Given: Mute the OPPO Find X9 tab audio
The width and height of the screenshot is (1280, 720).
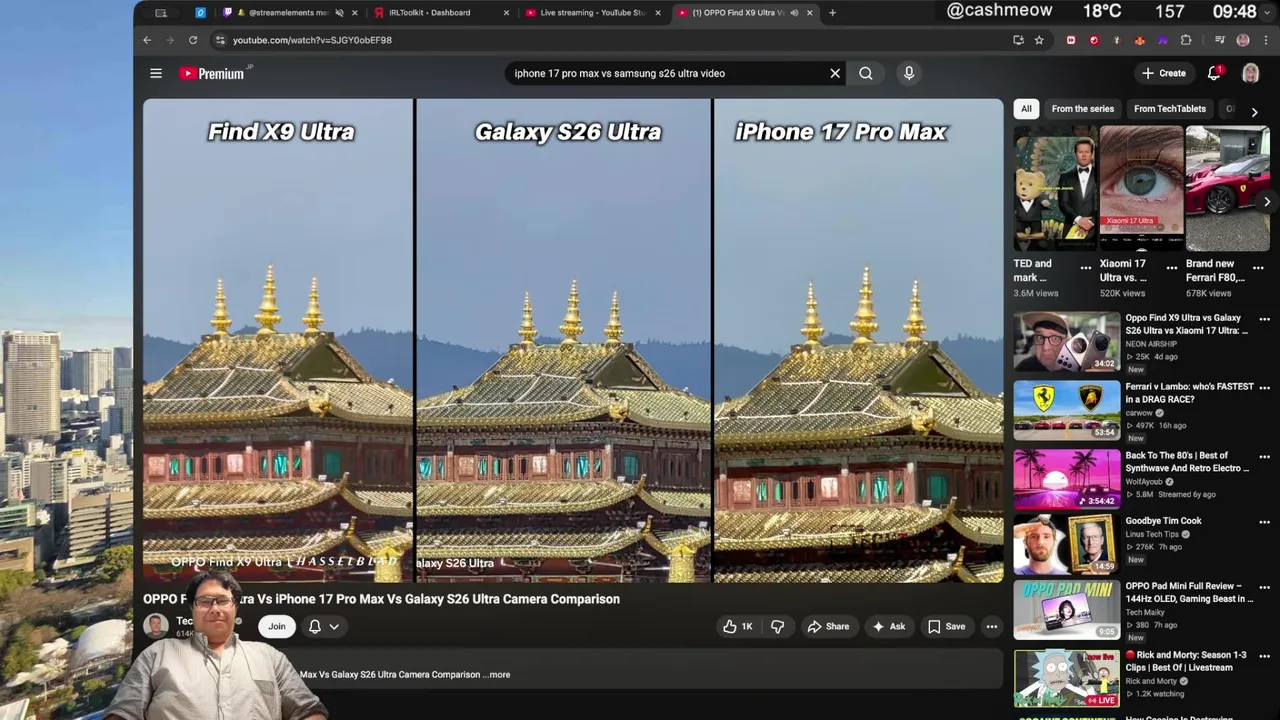Looking at the screenshot, I should pos(794,13).
